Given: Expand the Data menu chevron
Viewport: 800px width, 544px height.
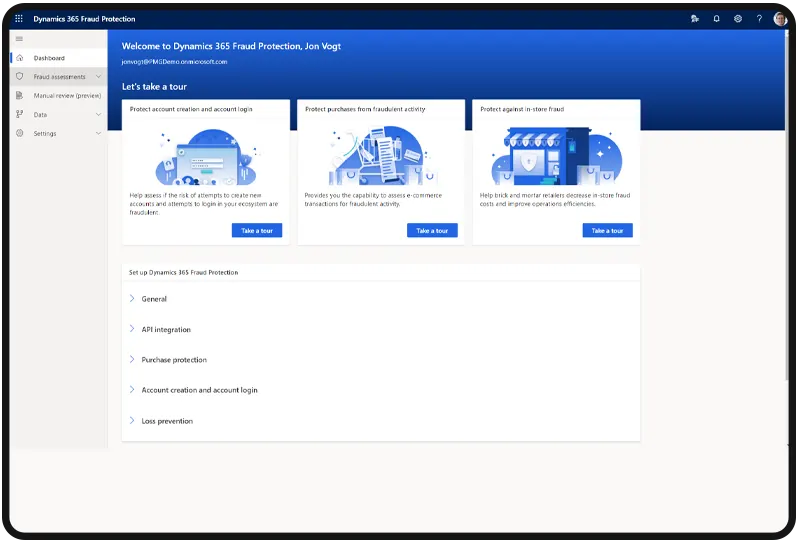Looking at the screenshot, I should pyautogui.click(x=98, y=115).
